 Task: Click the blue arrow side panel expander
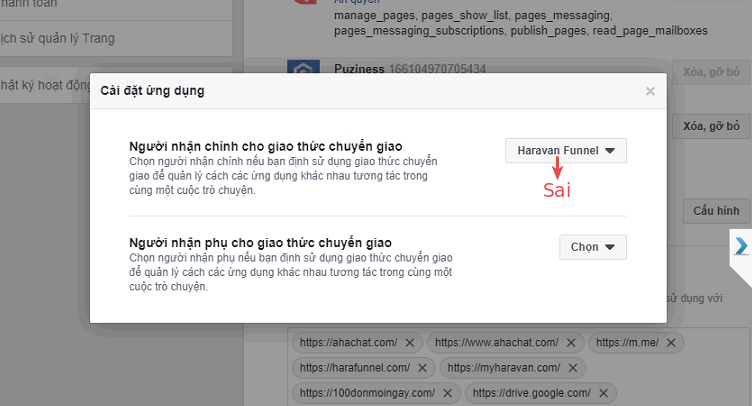pyautogui.click(x=741, y=246)
